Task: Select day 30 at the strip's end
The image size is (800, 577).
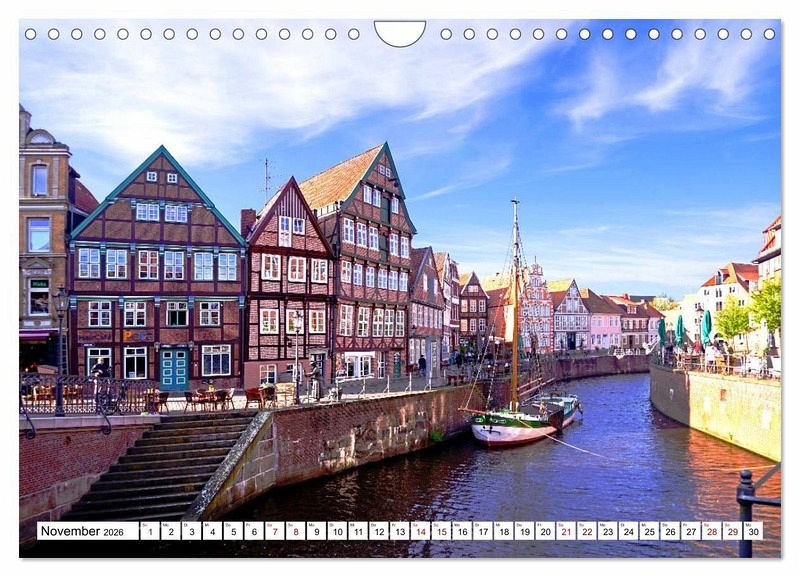Action: click(x=752, y=531)
